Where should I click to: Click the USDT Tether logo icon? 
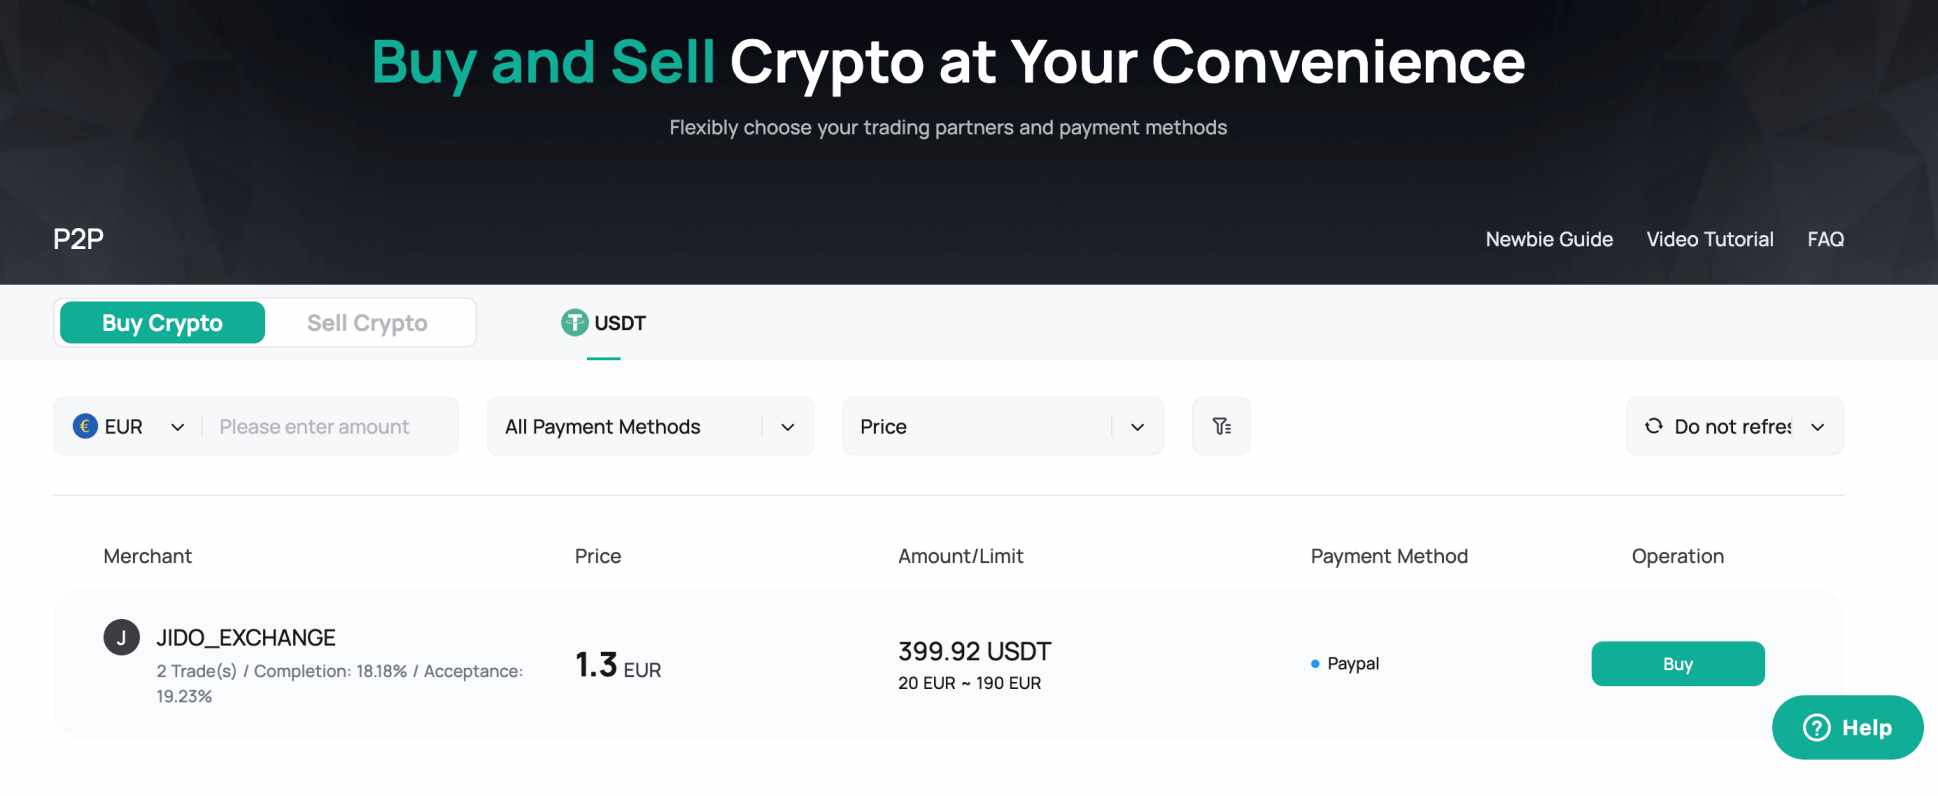click(574, 323)
